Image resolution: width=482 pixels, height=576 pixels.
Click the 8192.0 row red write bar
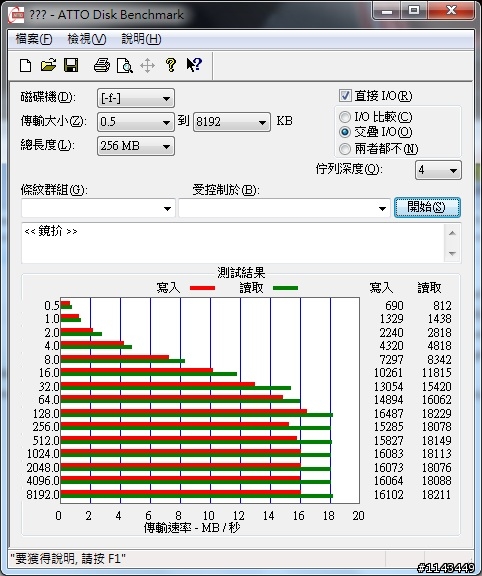pyautogui.click(x=180, y=492)
